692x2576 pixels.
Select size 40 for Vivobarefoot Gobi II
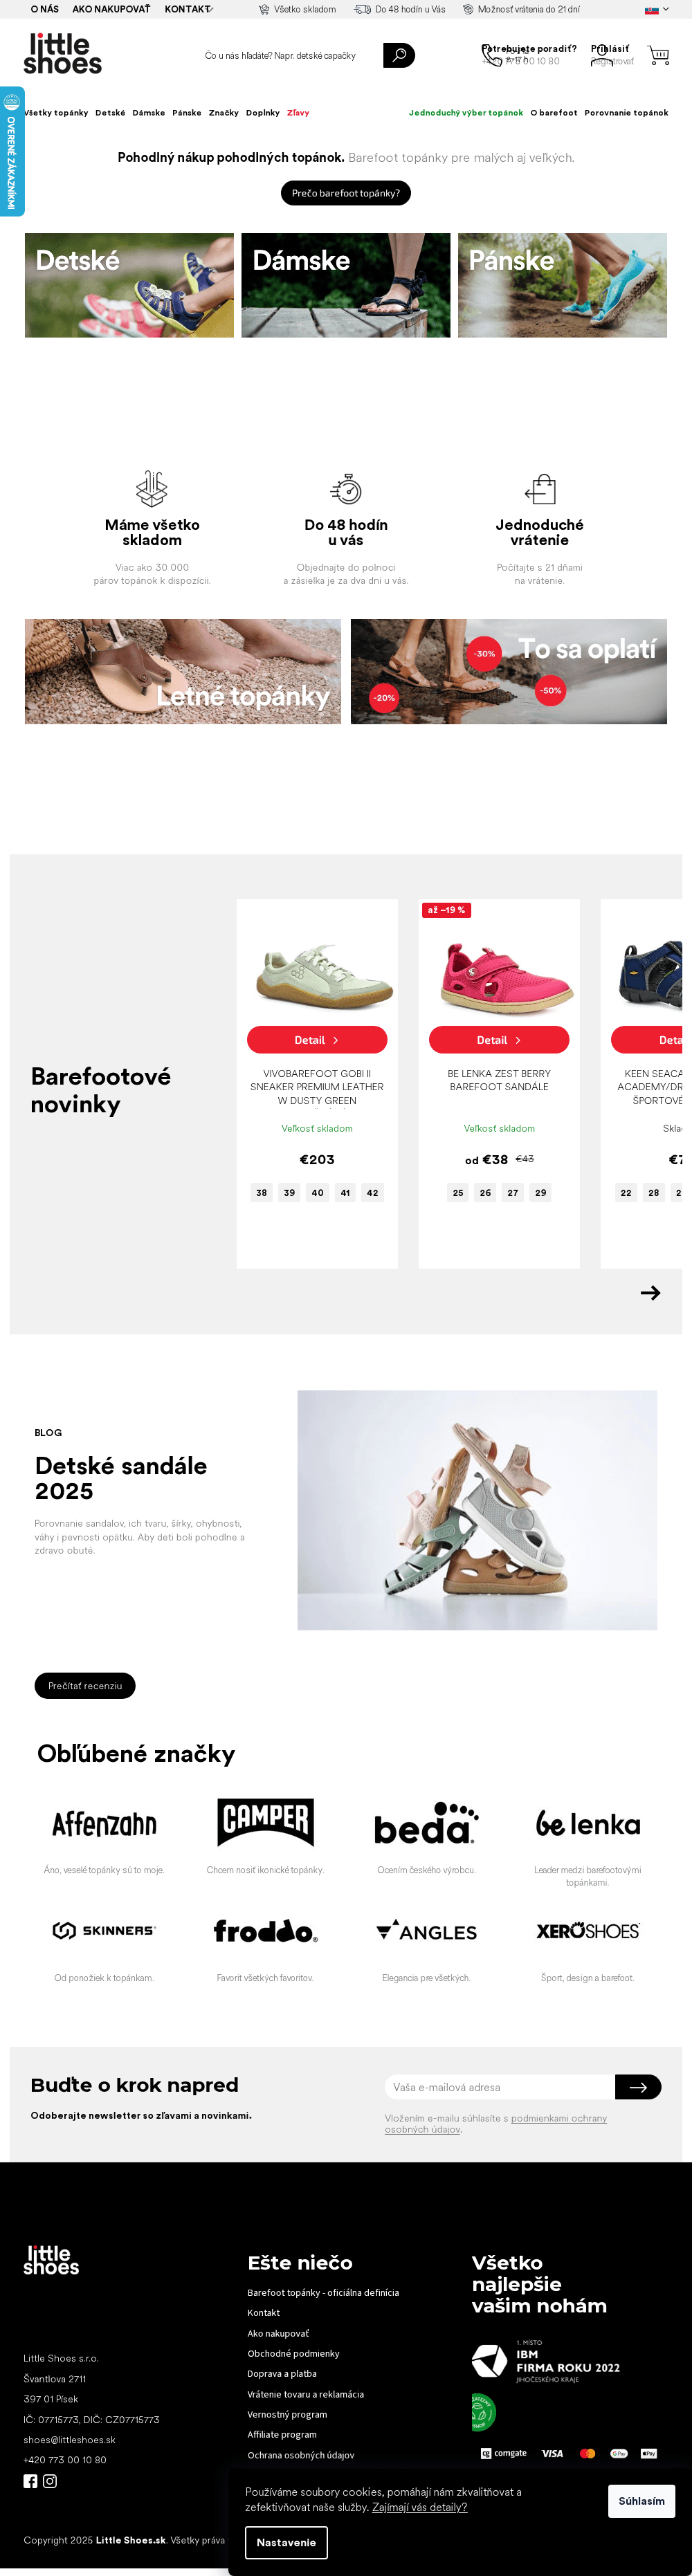[x=317, y=1192]
